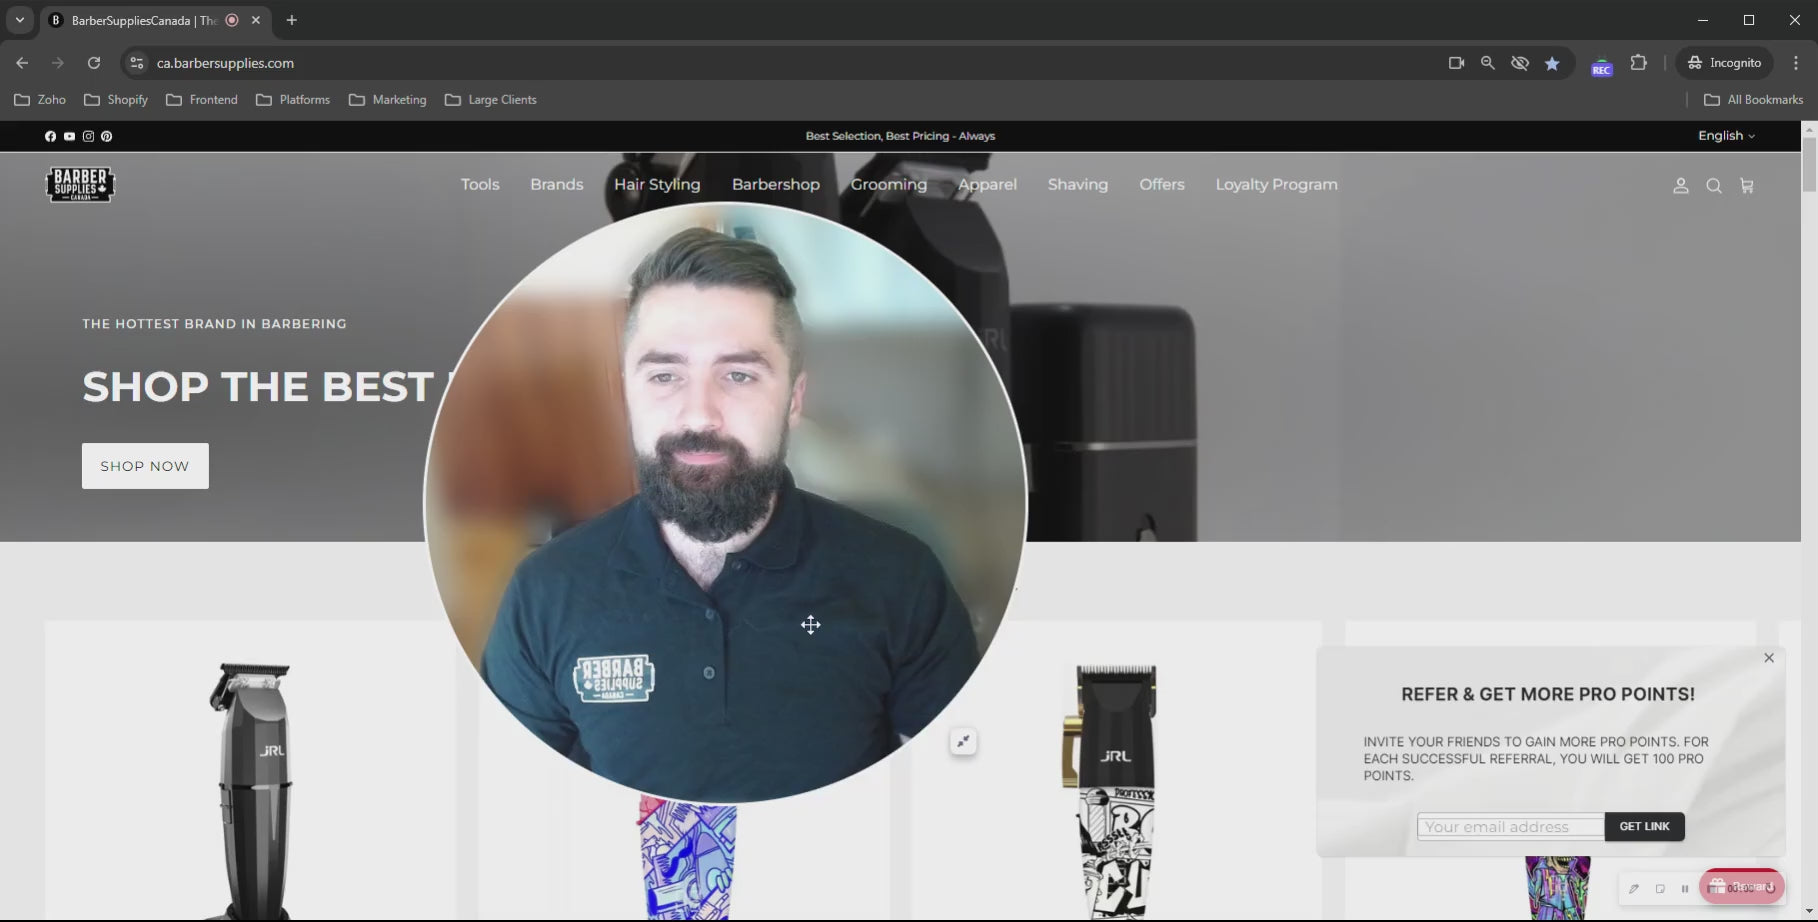Click the site search magnifier icon

coord(1714,186)
